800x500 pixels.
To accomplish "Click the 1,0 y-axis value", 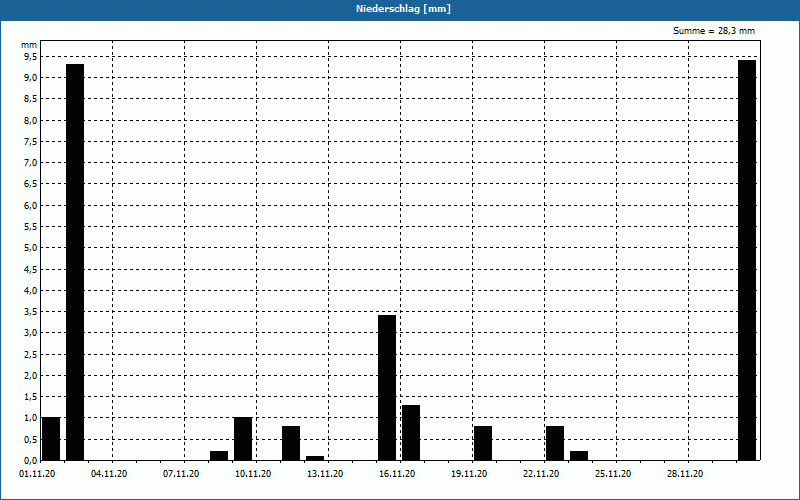I will [31, 418].
